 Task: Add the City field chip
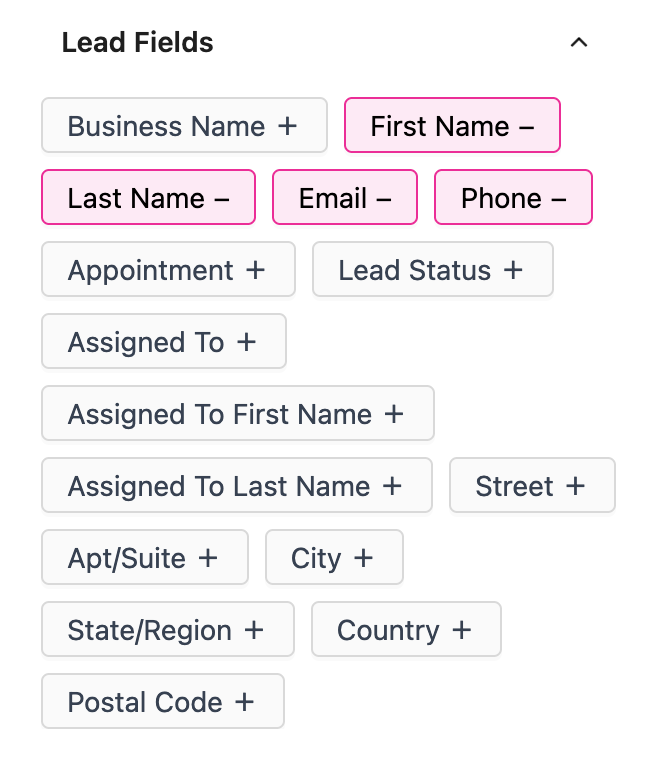pyautogui.click(x=334, y=558)
